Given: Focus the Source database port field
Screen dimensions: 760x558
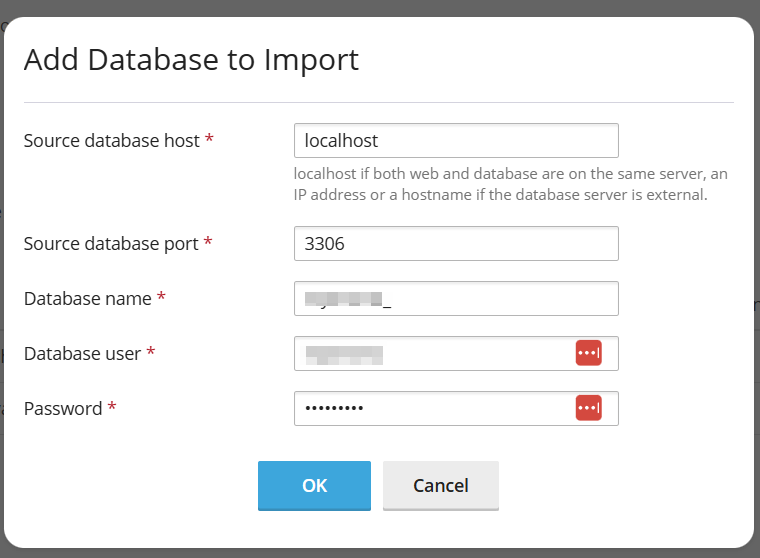Looking at the screenshot, I should click(456, 243).
